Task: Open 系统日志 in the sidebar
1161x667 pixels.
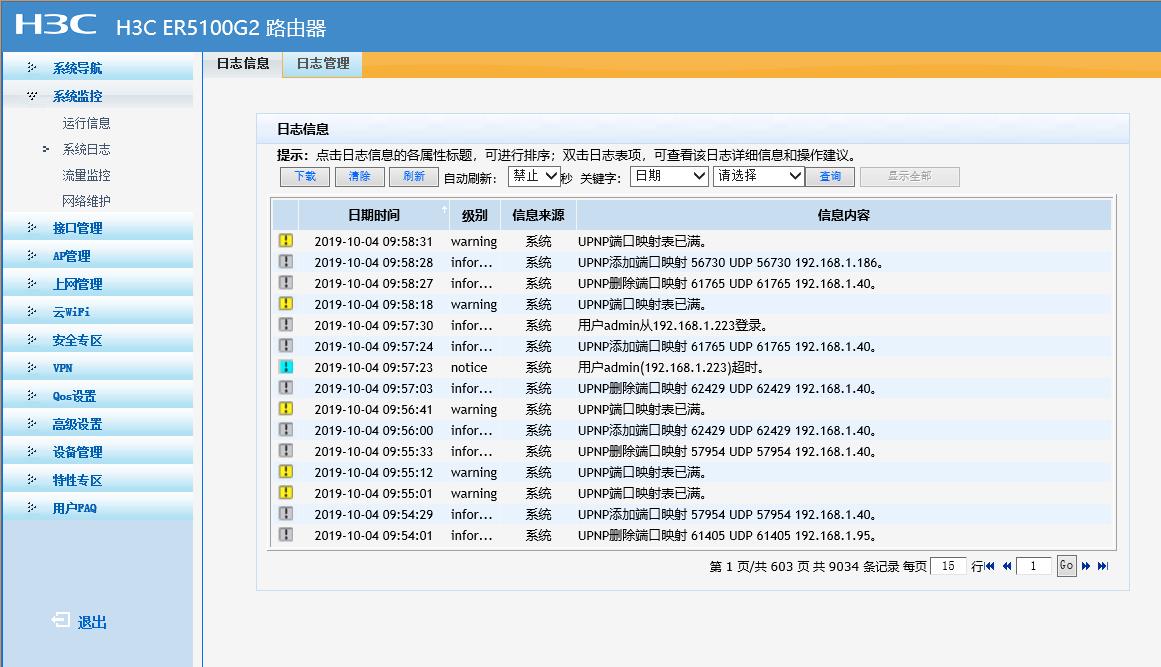Action: pyautogui.click(x=87, y=149)
